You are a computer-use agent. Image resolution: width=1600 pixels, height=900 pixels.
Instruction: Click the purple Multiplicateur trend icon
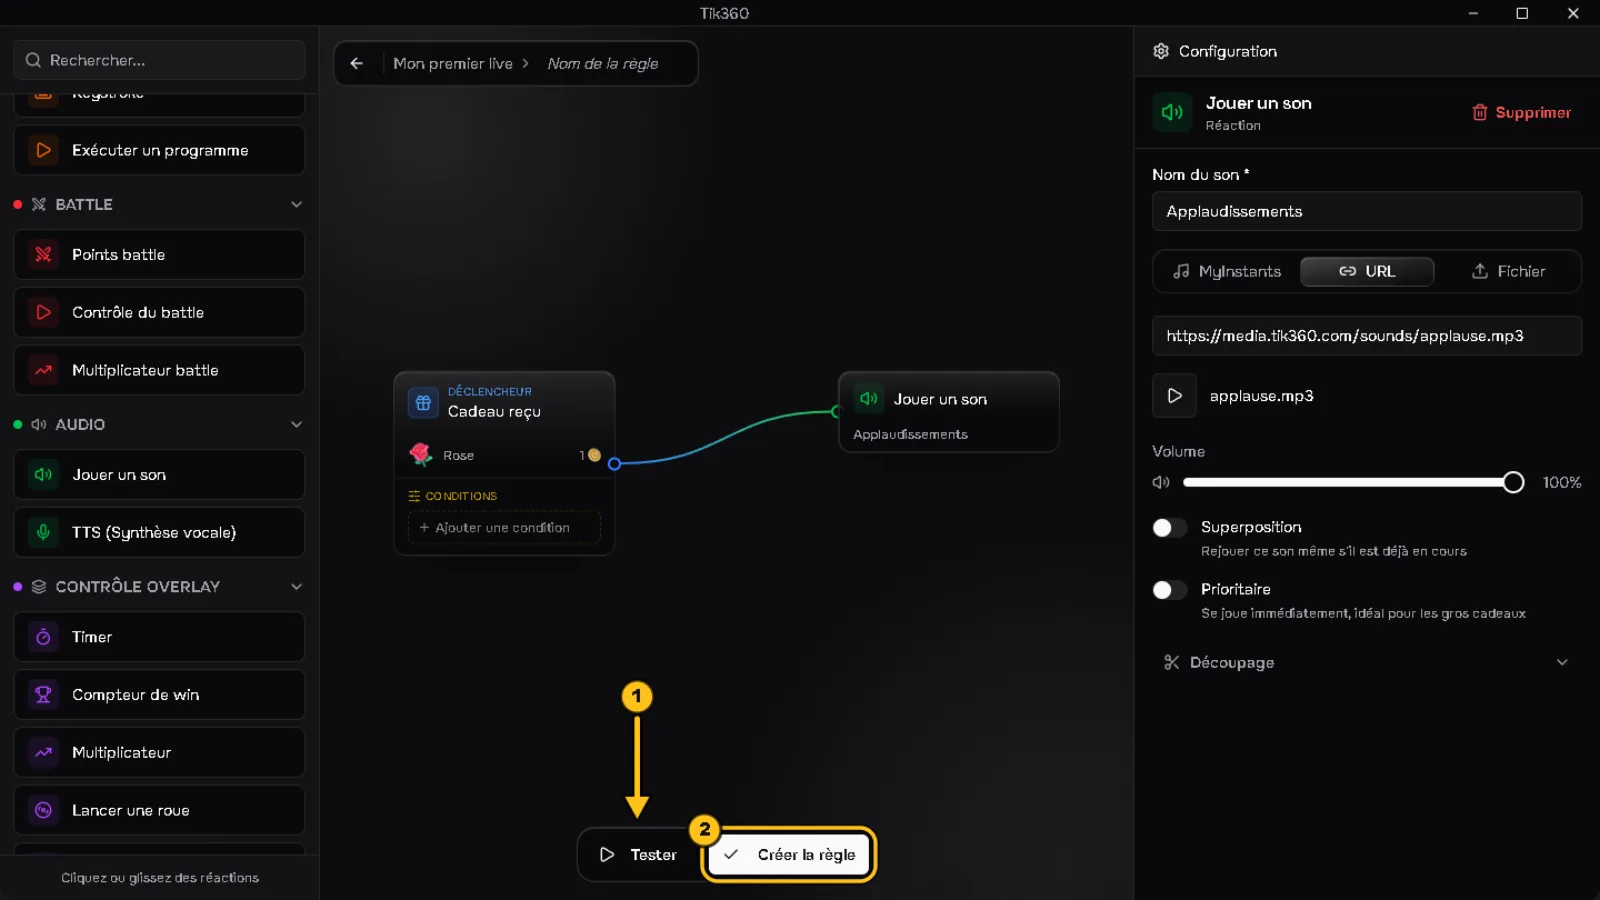43,752
